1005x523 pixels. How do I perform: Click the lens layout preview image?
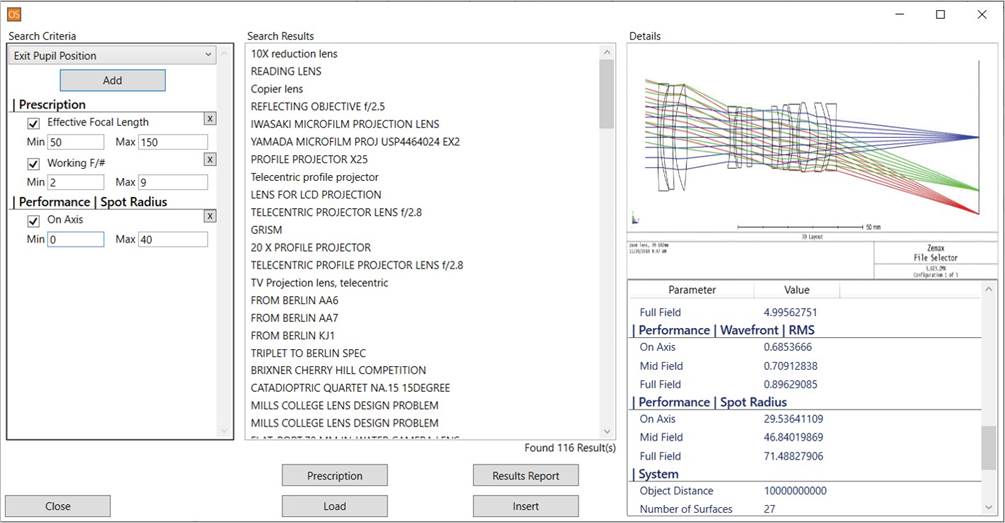pyautogui.click(x=811, y=140)
